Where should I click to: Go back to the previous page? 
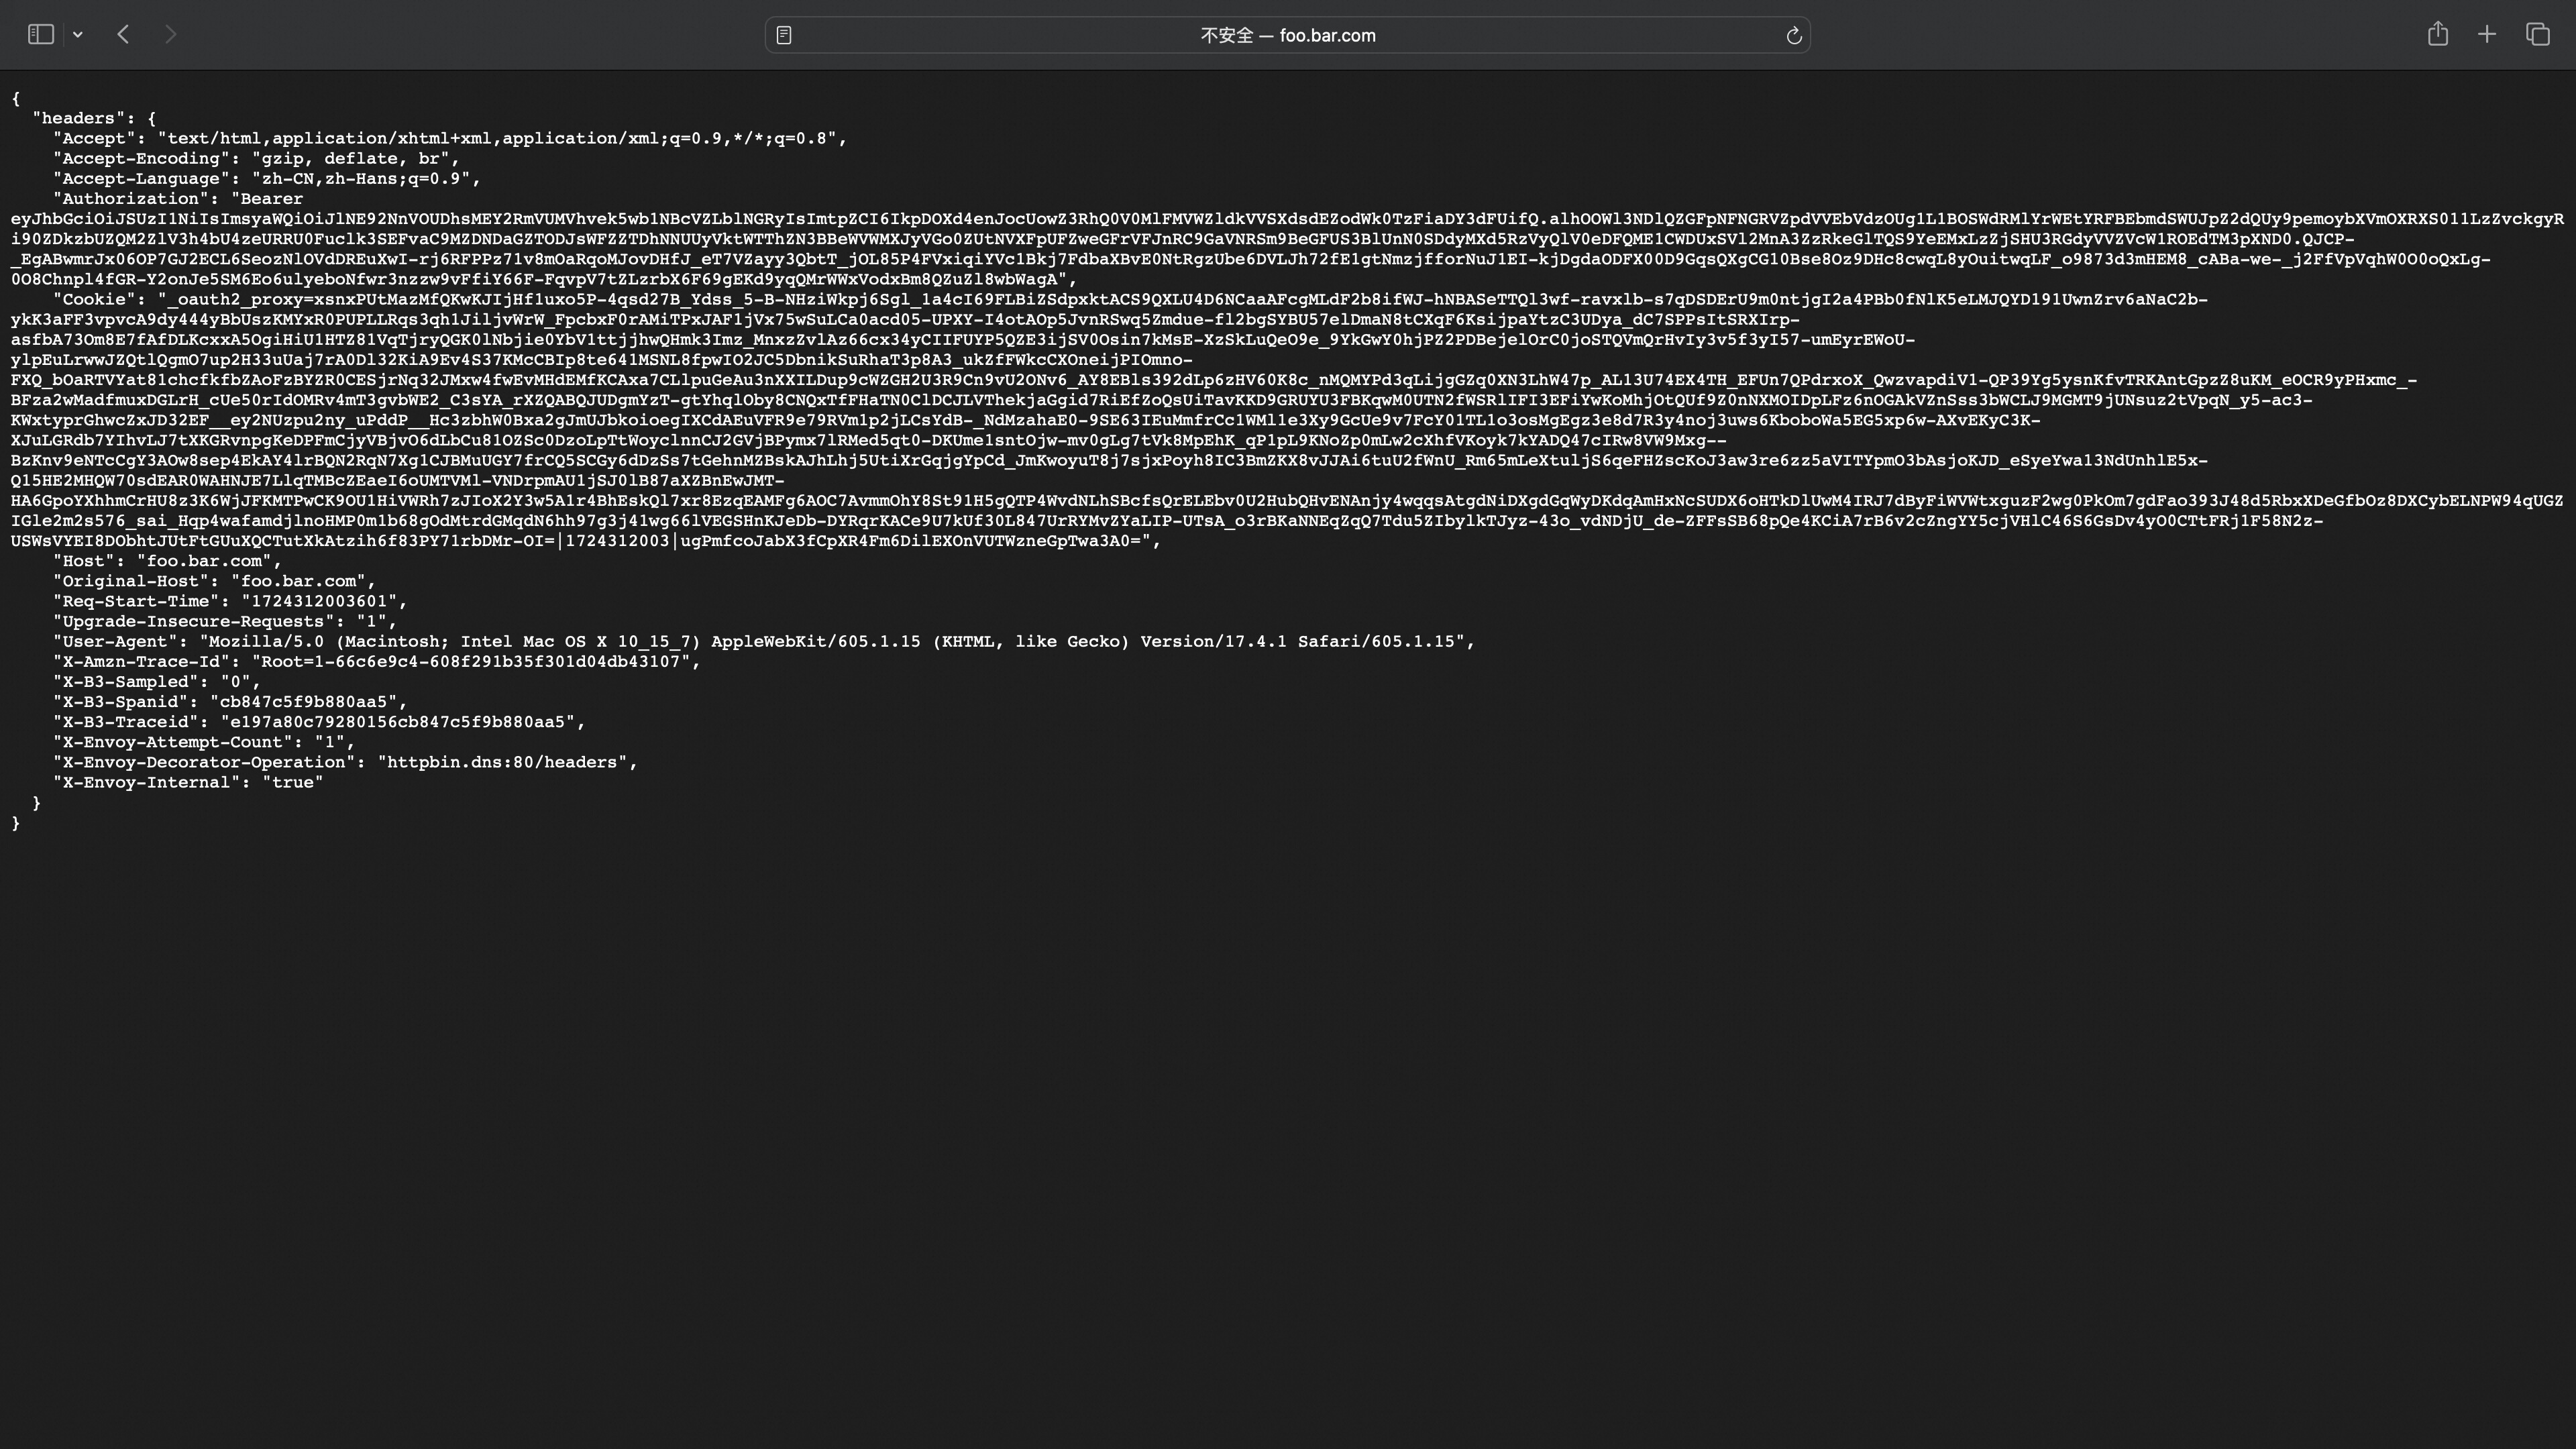[123, 35]
